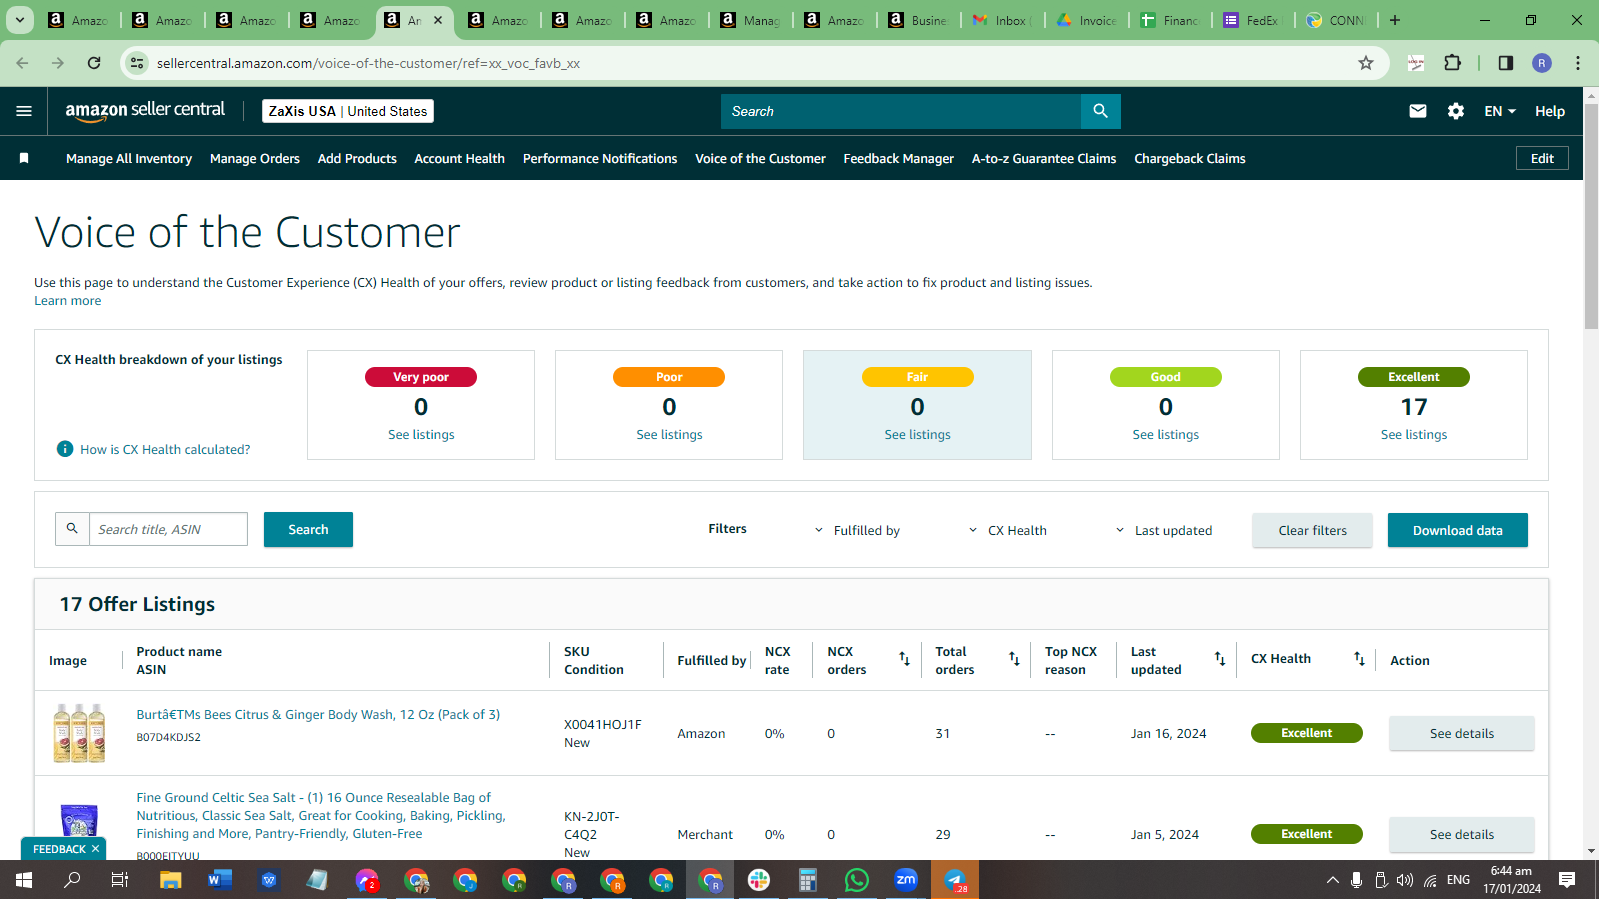Show hidden system tray icons

[x=1332, y=880]
